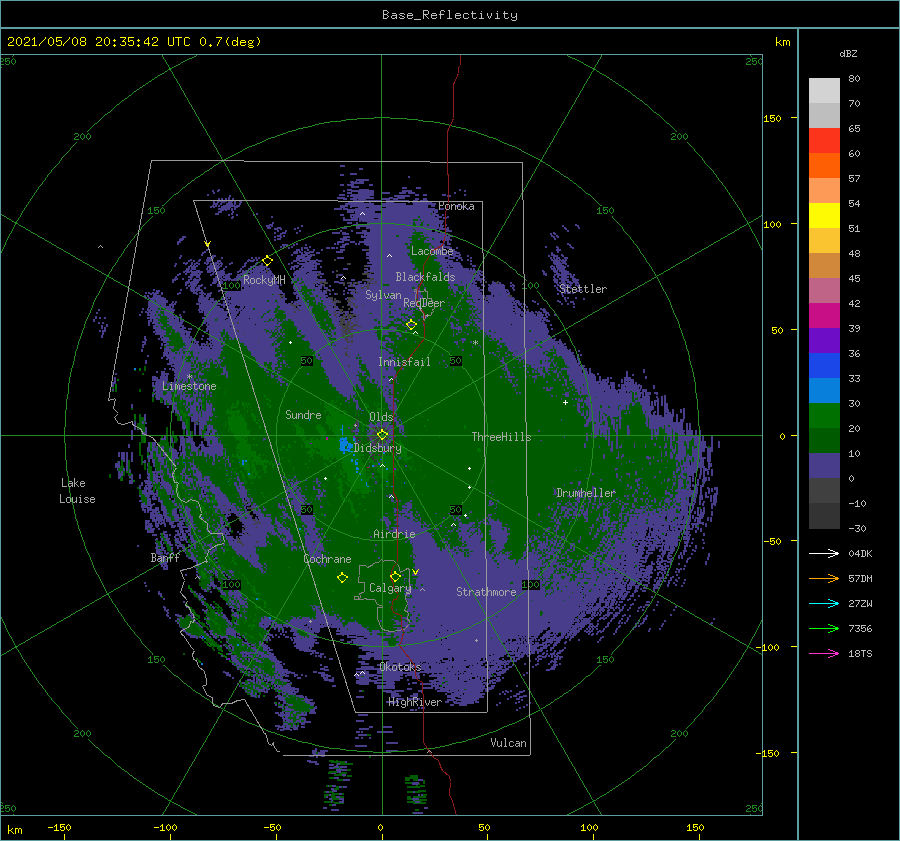The height and width of the screenshot is (841, 900).
Task: Click the Drumheller city label
Action: click(x=586, y=493)
